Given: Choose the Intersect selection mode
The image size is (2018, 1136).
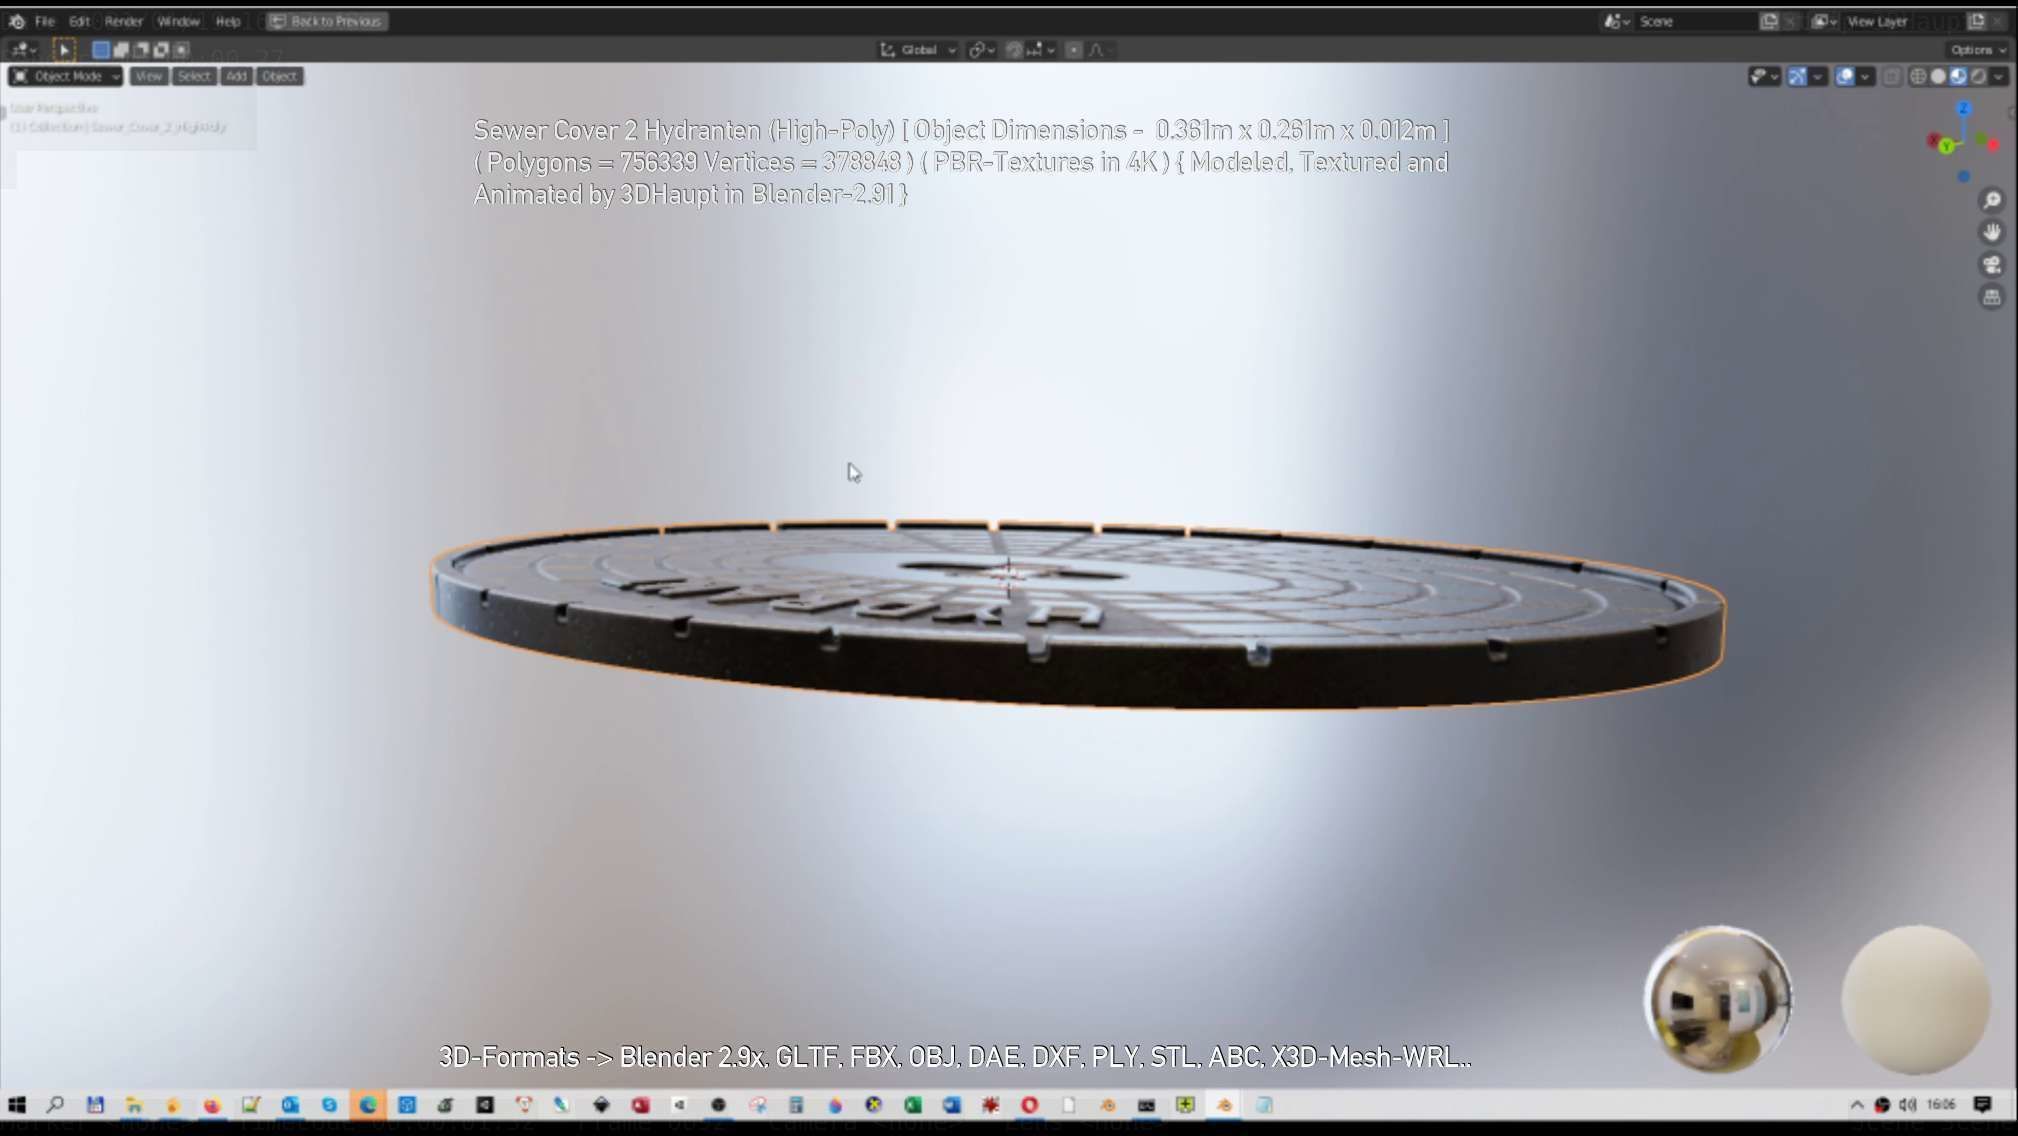Looking at the screenshot, I should click(x=181, y=49).
